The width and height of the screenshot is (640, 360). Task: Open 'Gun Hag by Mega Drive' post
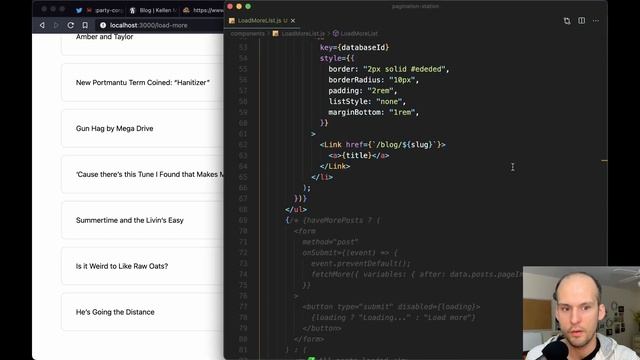(x=114, y=129)
